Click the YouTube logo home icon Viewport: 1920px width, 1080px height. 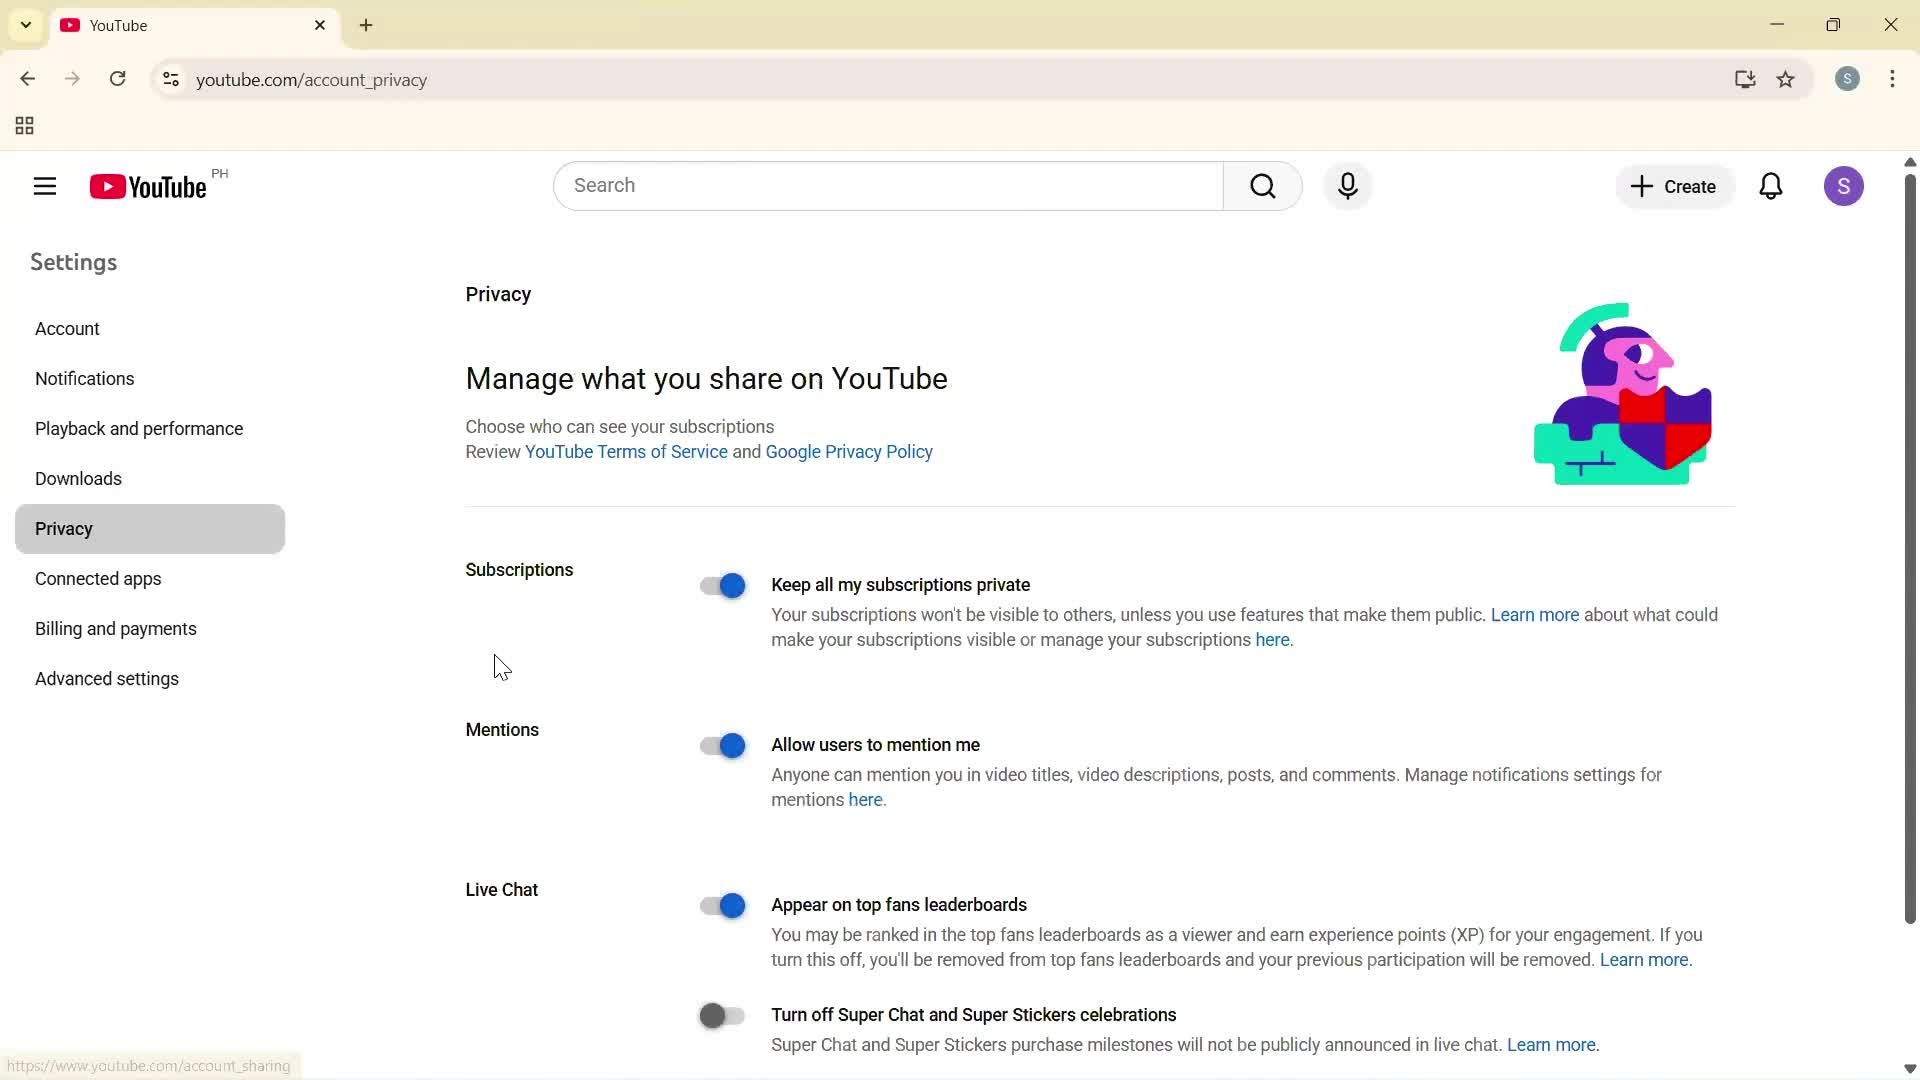click(x=148, y=187)
